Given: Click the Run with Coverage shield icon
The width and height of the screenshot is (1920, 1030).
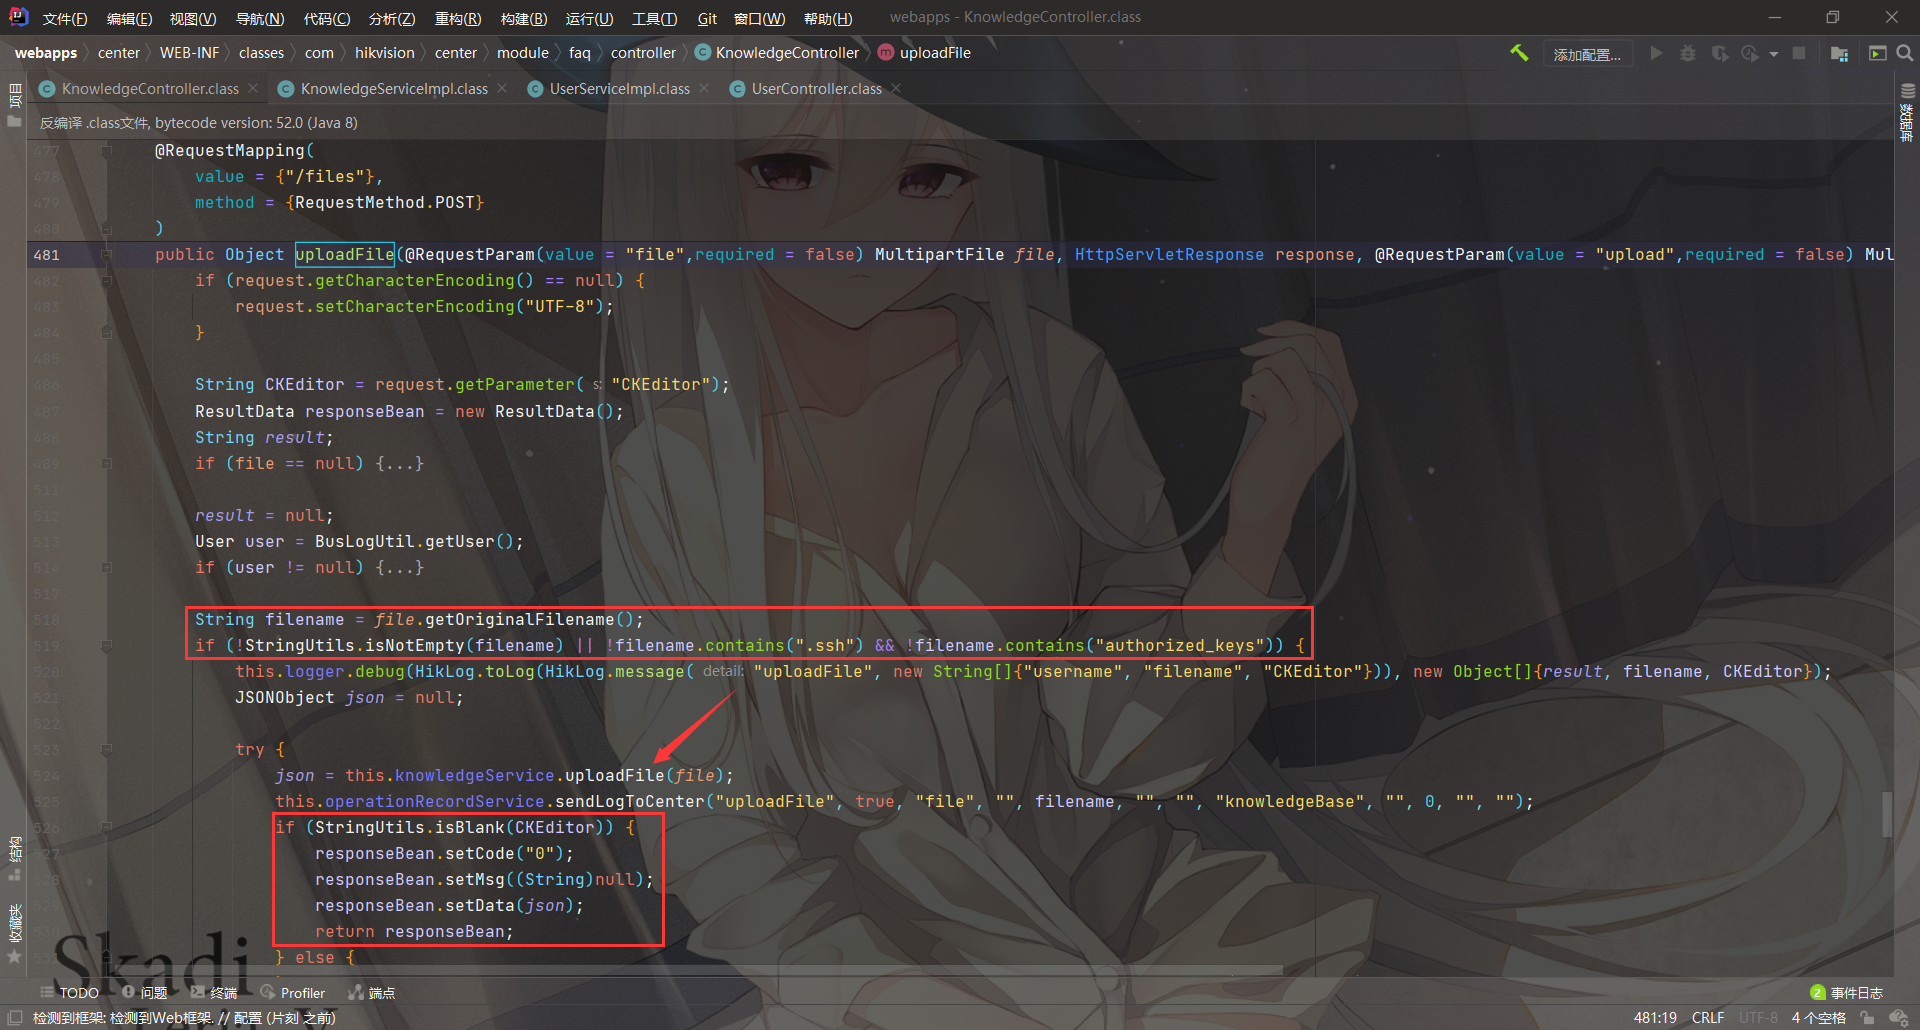Looking at the screenshot, I should (1720, 53).
